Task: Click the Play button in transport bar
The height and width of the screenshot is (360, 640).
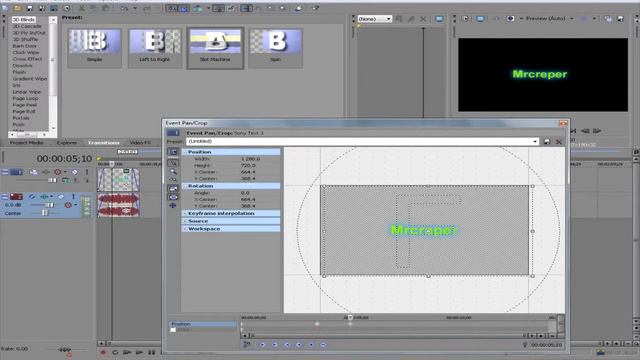Action: click(140, 352)
